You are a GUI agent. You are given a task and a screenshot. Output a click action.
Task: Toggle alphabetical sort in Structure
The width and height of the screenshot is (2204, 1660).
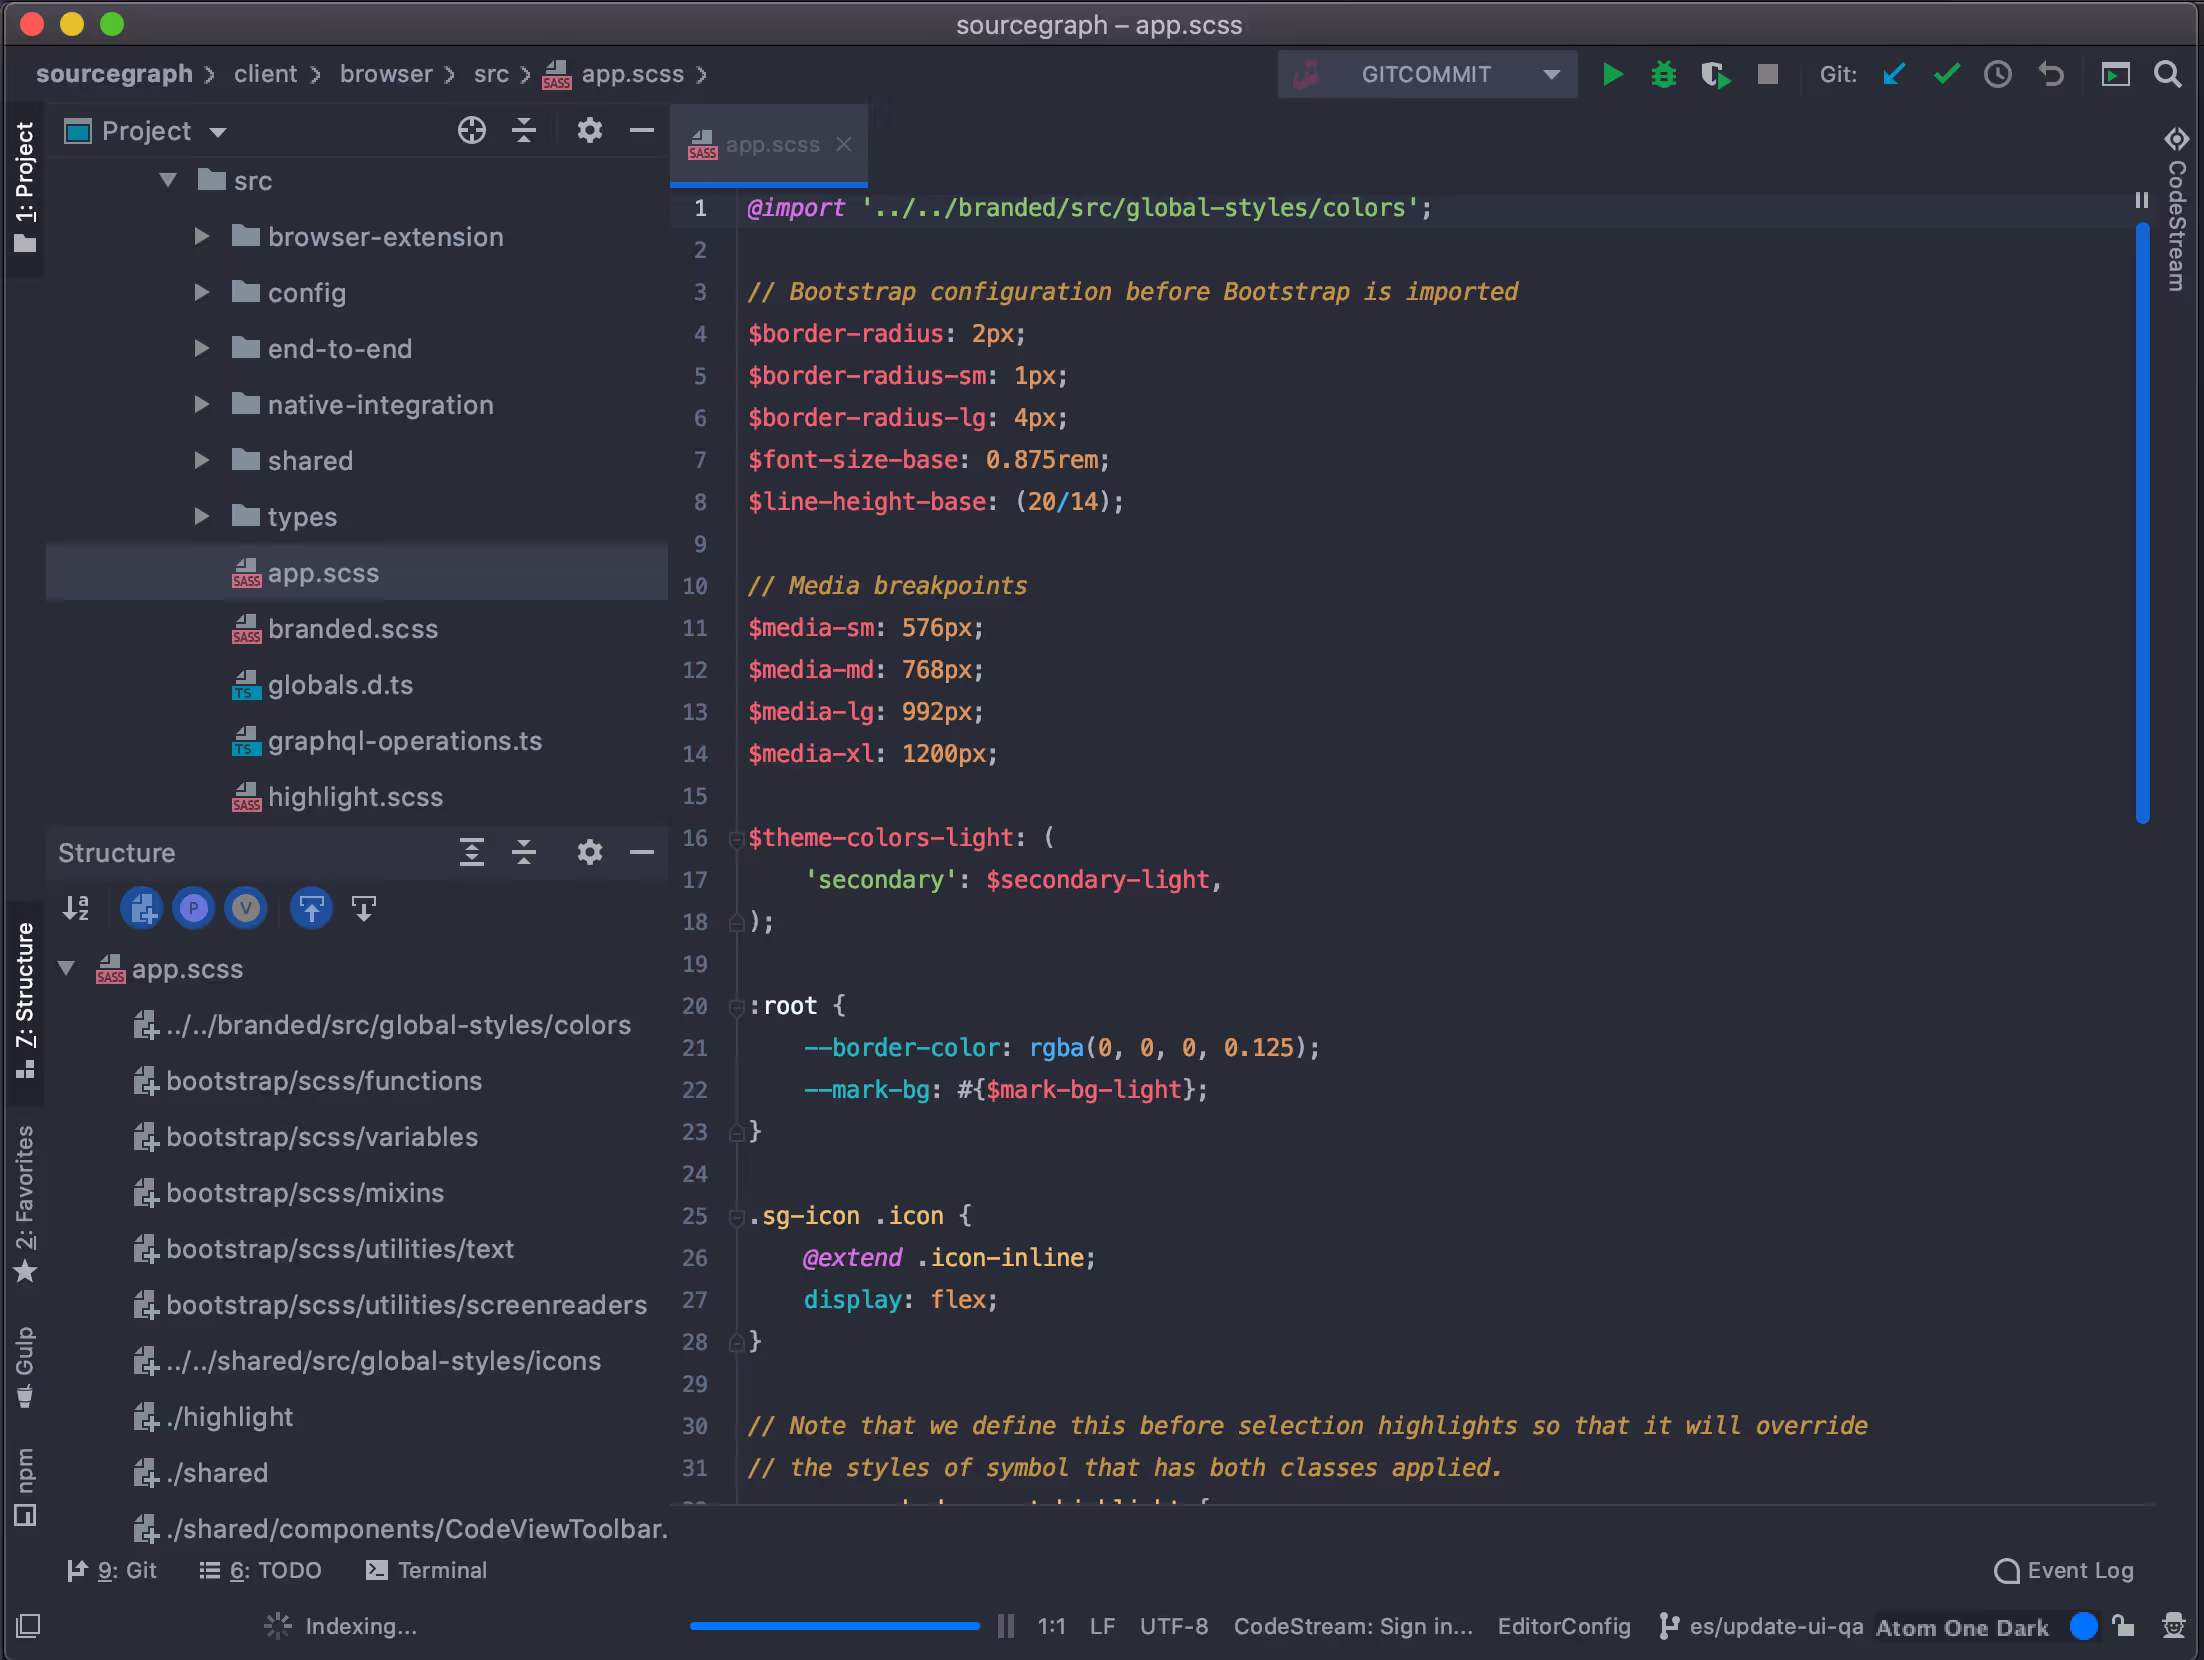pyautogui.click(x=76, y=909)
